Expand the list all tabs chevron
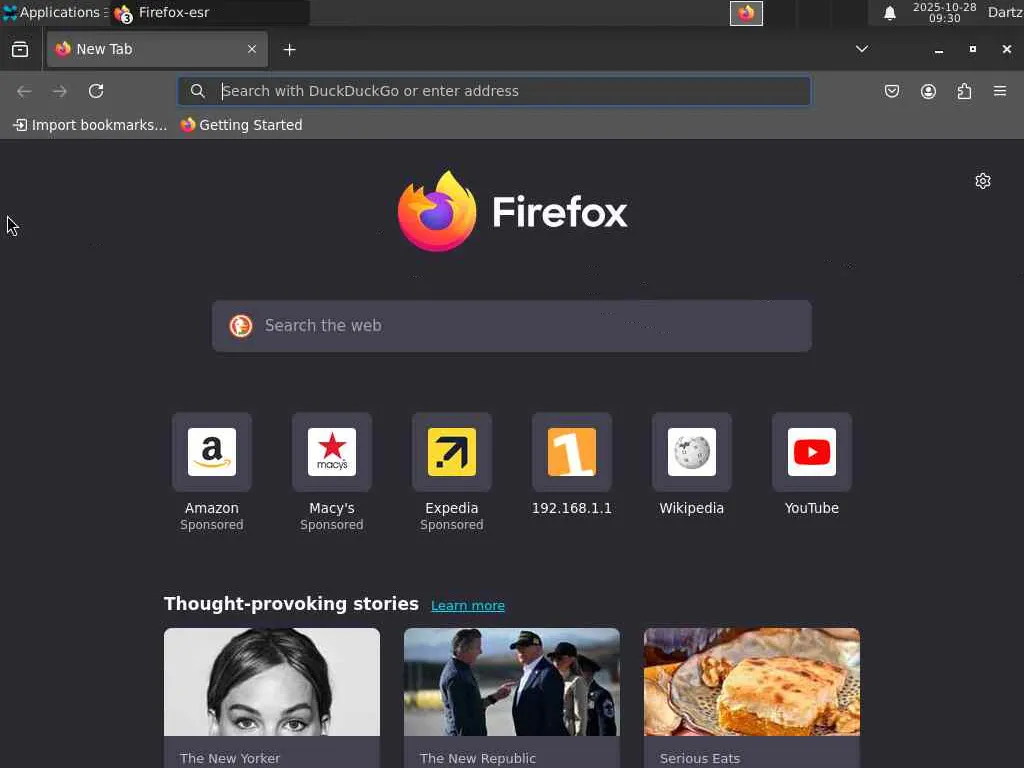 tap(862, 49)
